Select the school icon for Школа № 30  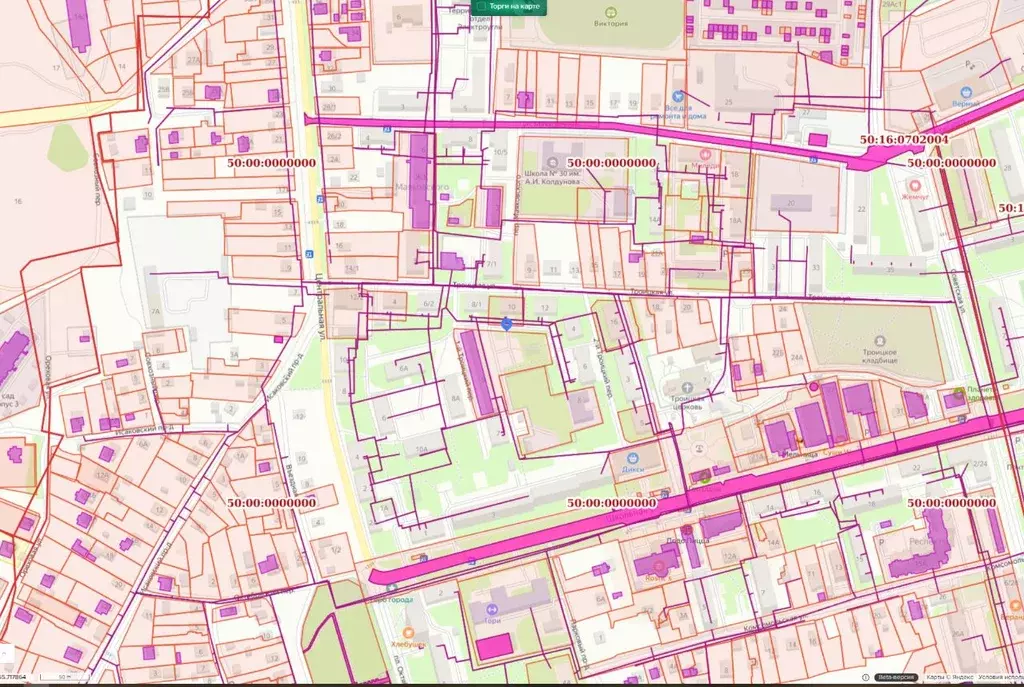(x=552, y=163)
